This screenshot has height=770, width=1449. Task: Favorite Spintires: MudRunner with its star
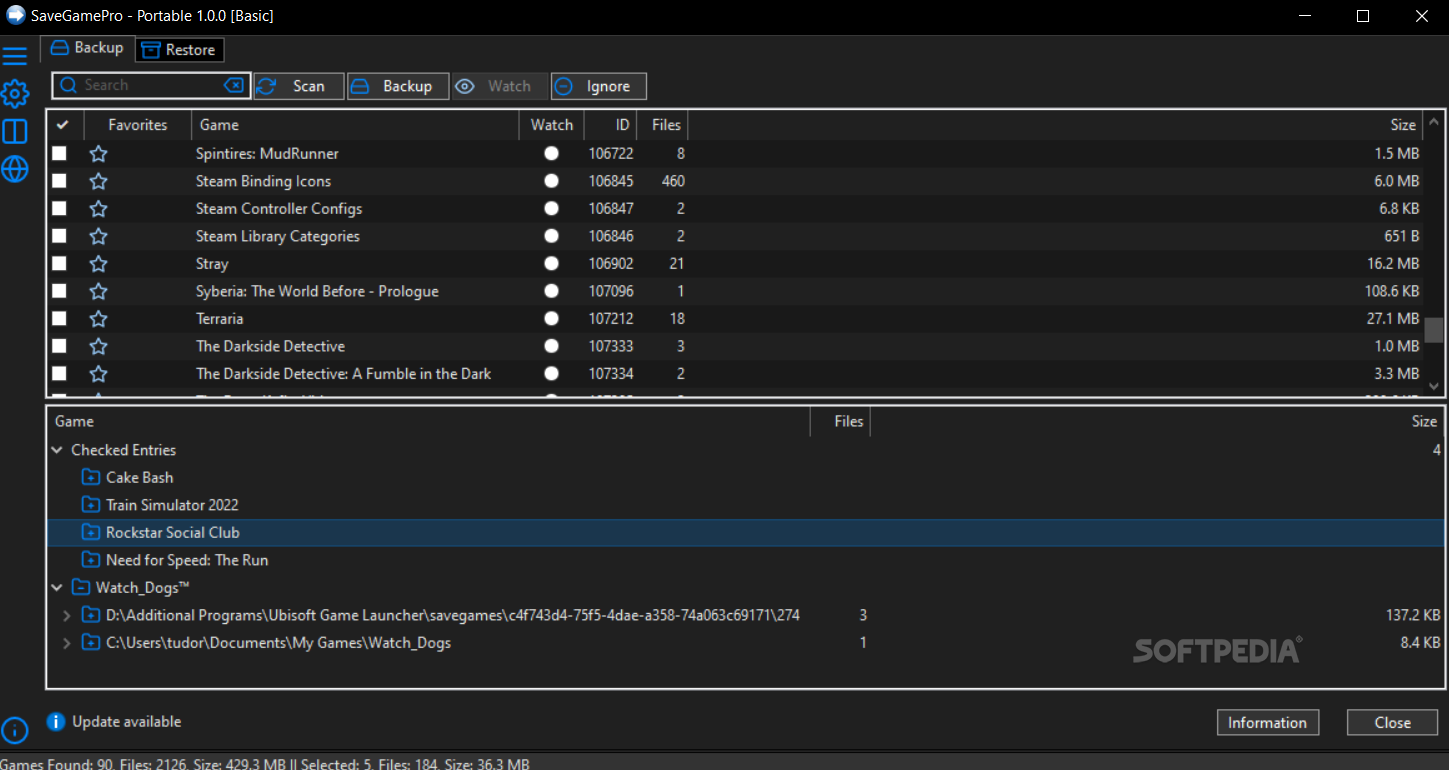(x=98, y=154)
